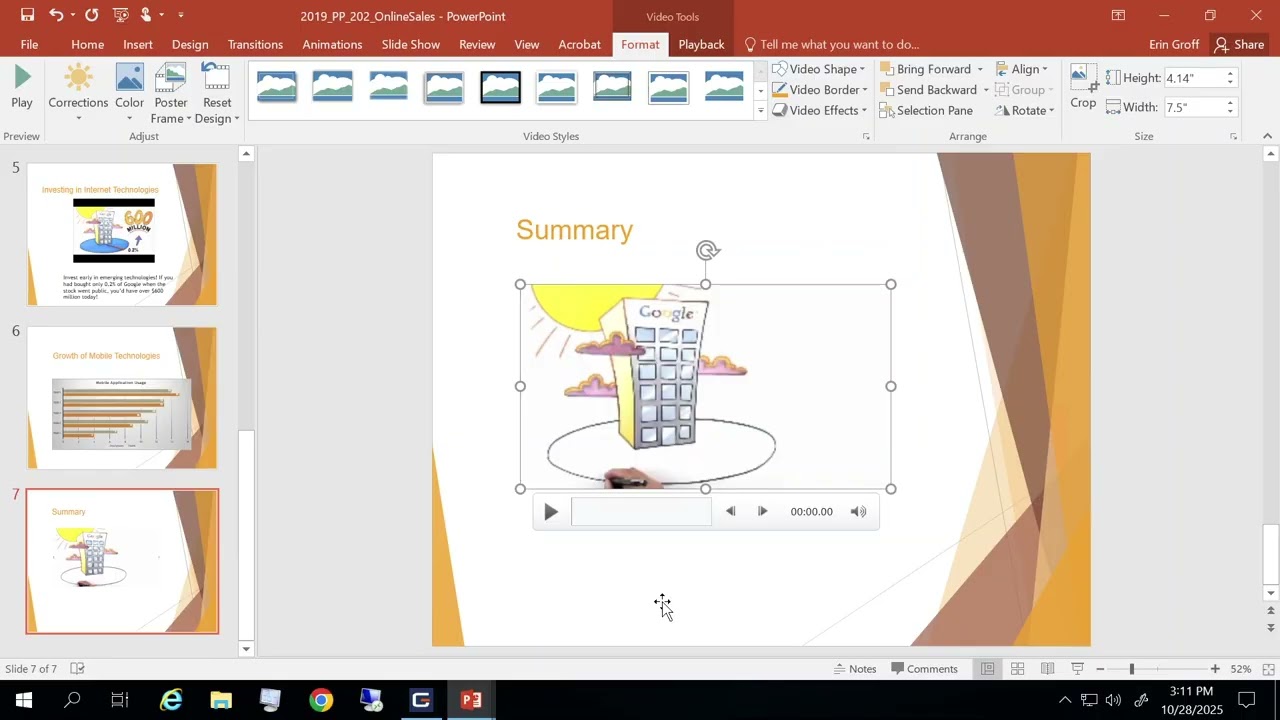Toggle the Notes pane
The image size is (1280, 720).
(x=855, y=669)
